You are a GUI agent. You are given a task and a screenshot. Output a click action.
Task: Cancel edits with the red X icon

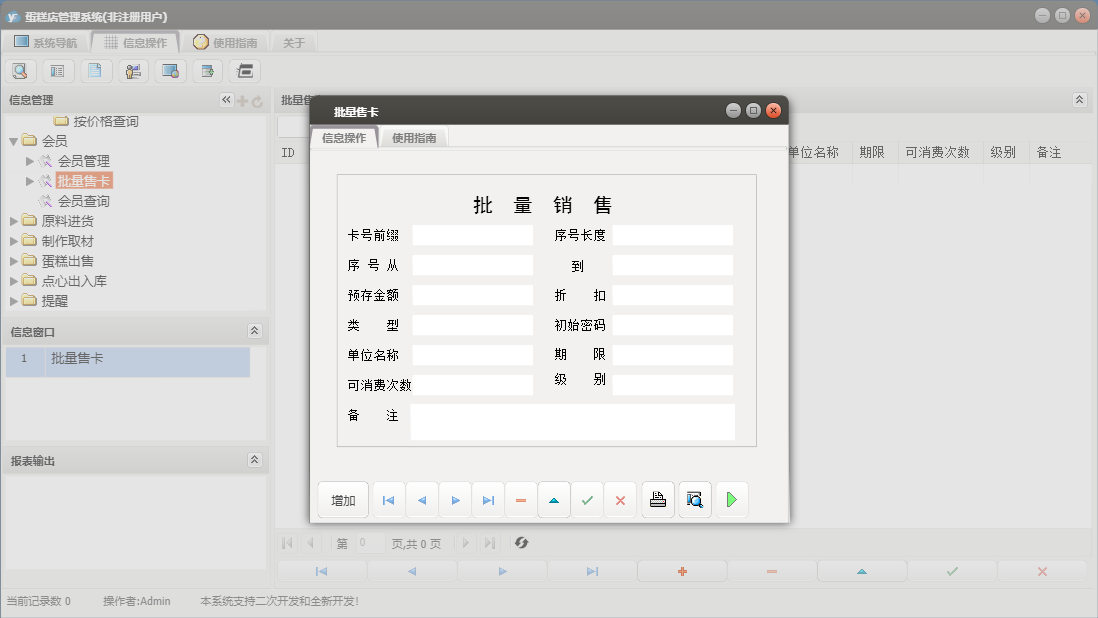coord(619,500)
